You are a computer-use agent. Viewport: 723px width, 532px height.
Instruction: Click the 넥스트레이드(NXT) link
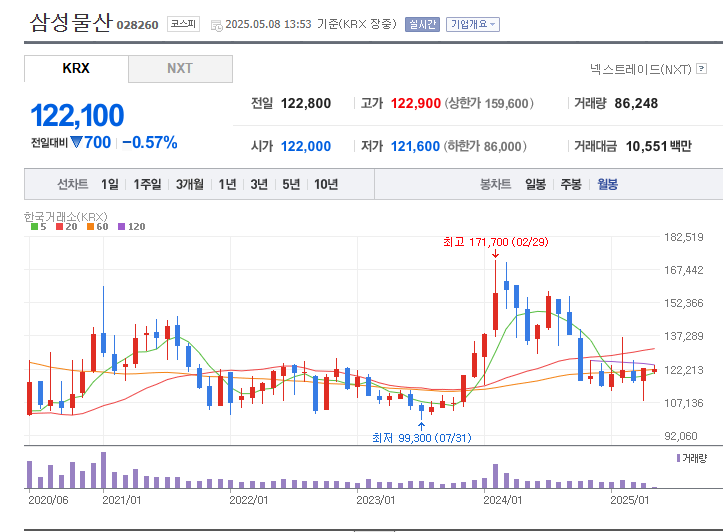pyautogui.click(x=640, y=69)
